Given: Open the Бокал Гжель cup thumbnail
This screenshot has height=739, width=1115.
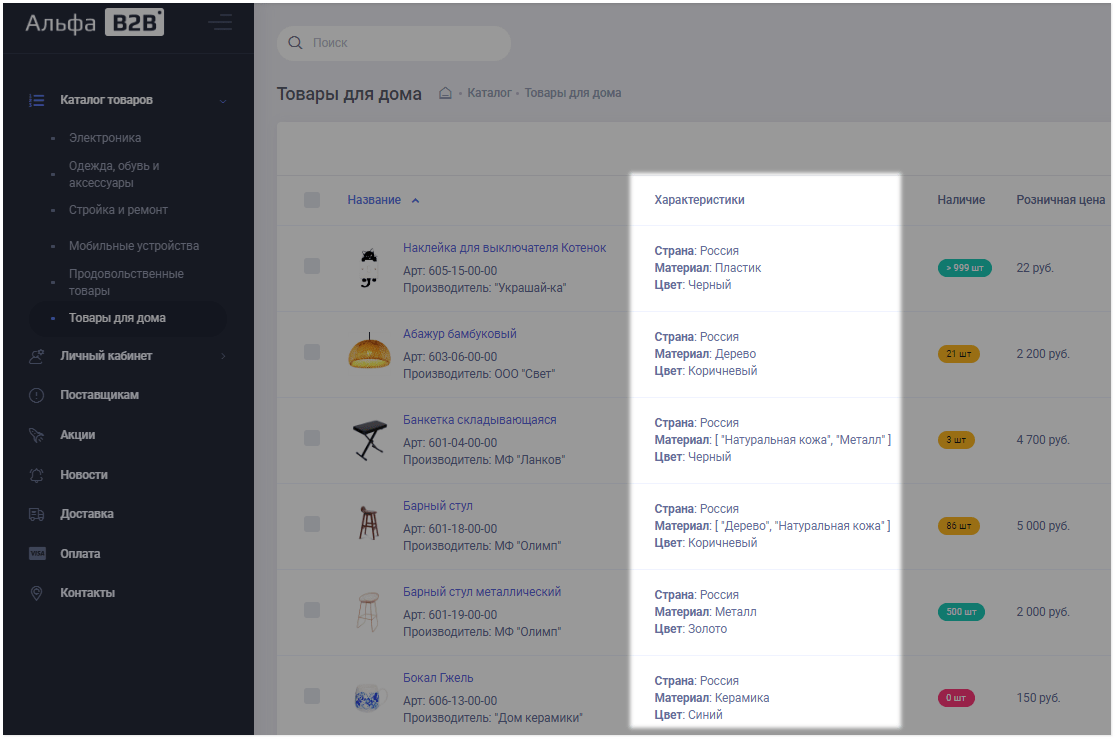Looking at the screenshot, I should [370, 697].
